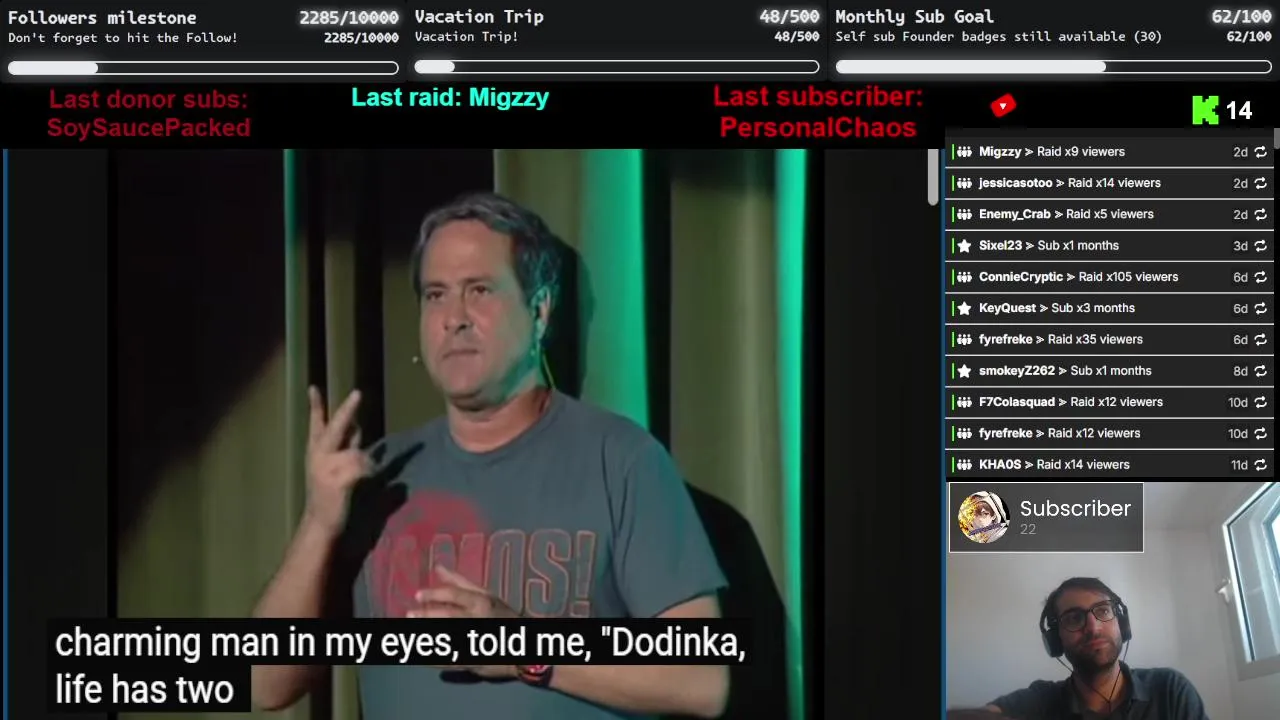Click the Subscriber label in the widget
Viewport: 1280px width, 720px height.
[1075, 509]
